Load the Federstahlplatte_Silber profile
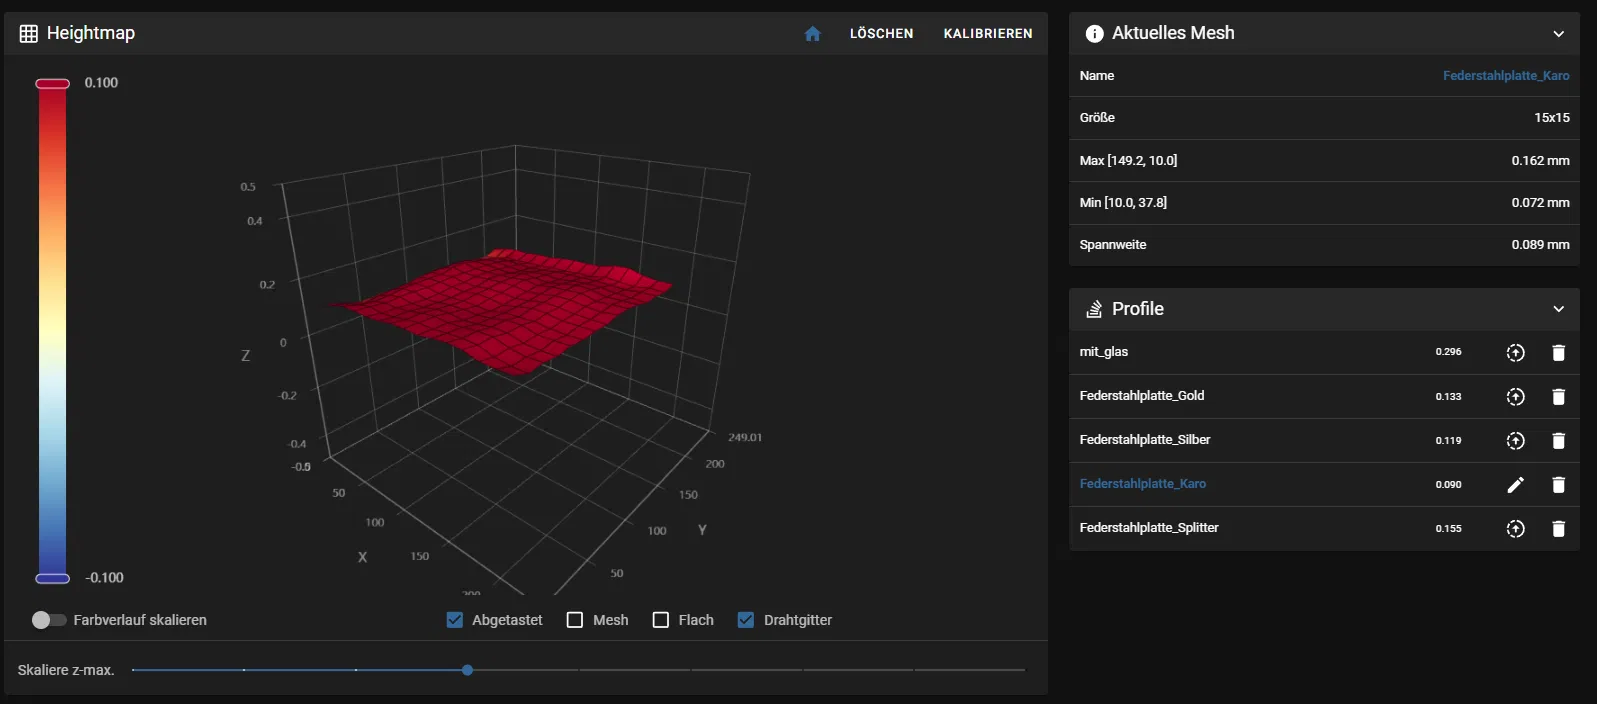 click(x=1516, y=440)
